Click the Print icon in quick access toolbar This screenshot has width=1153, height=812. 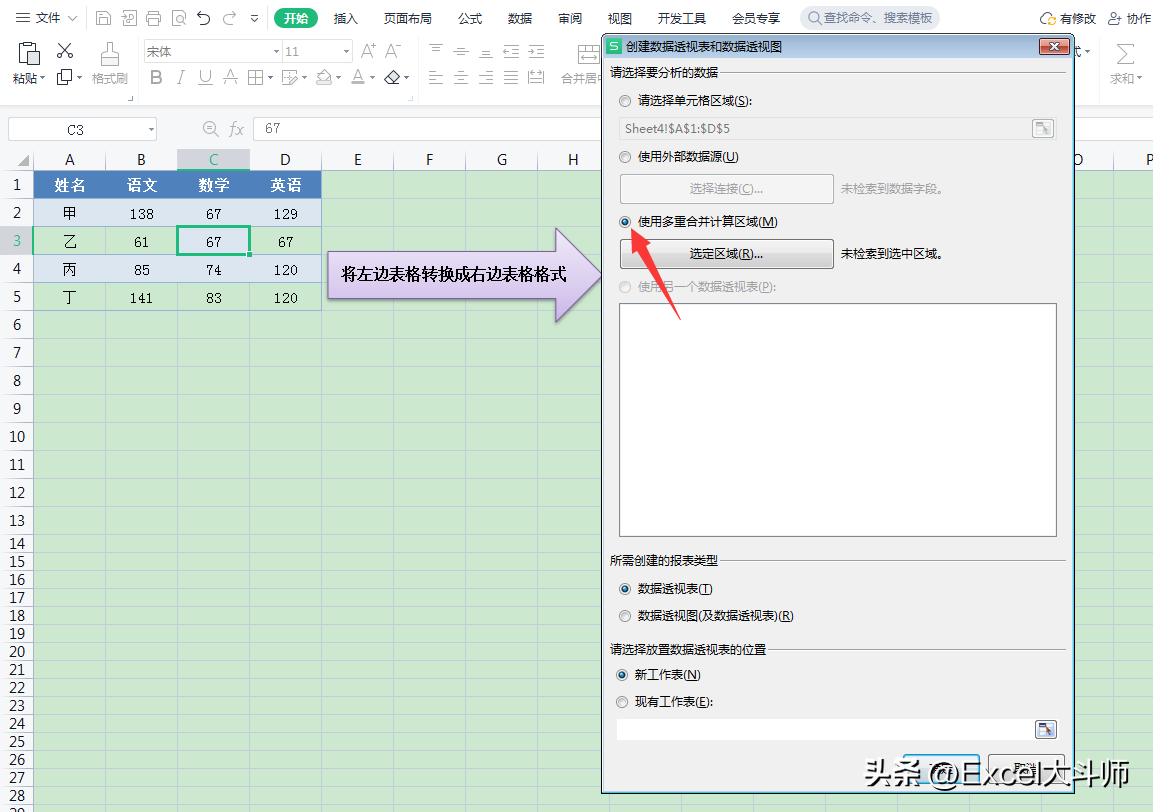pos(154,18)
